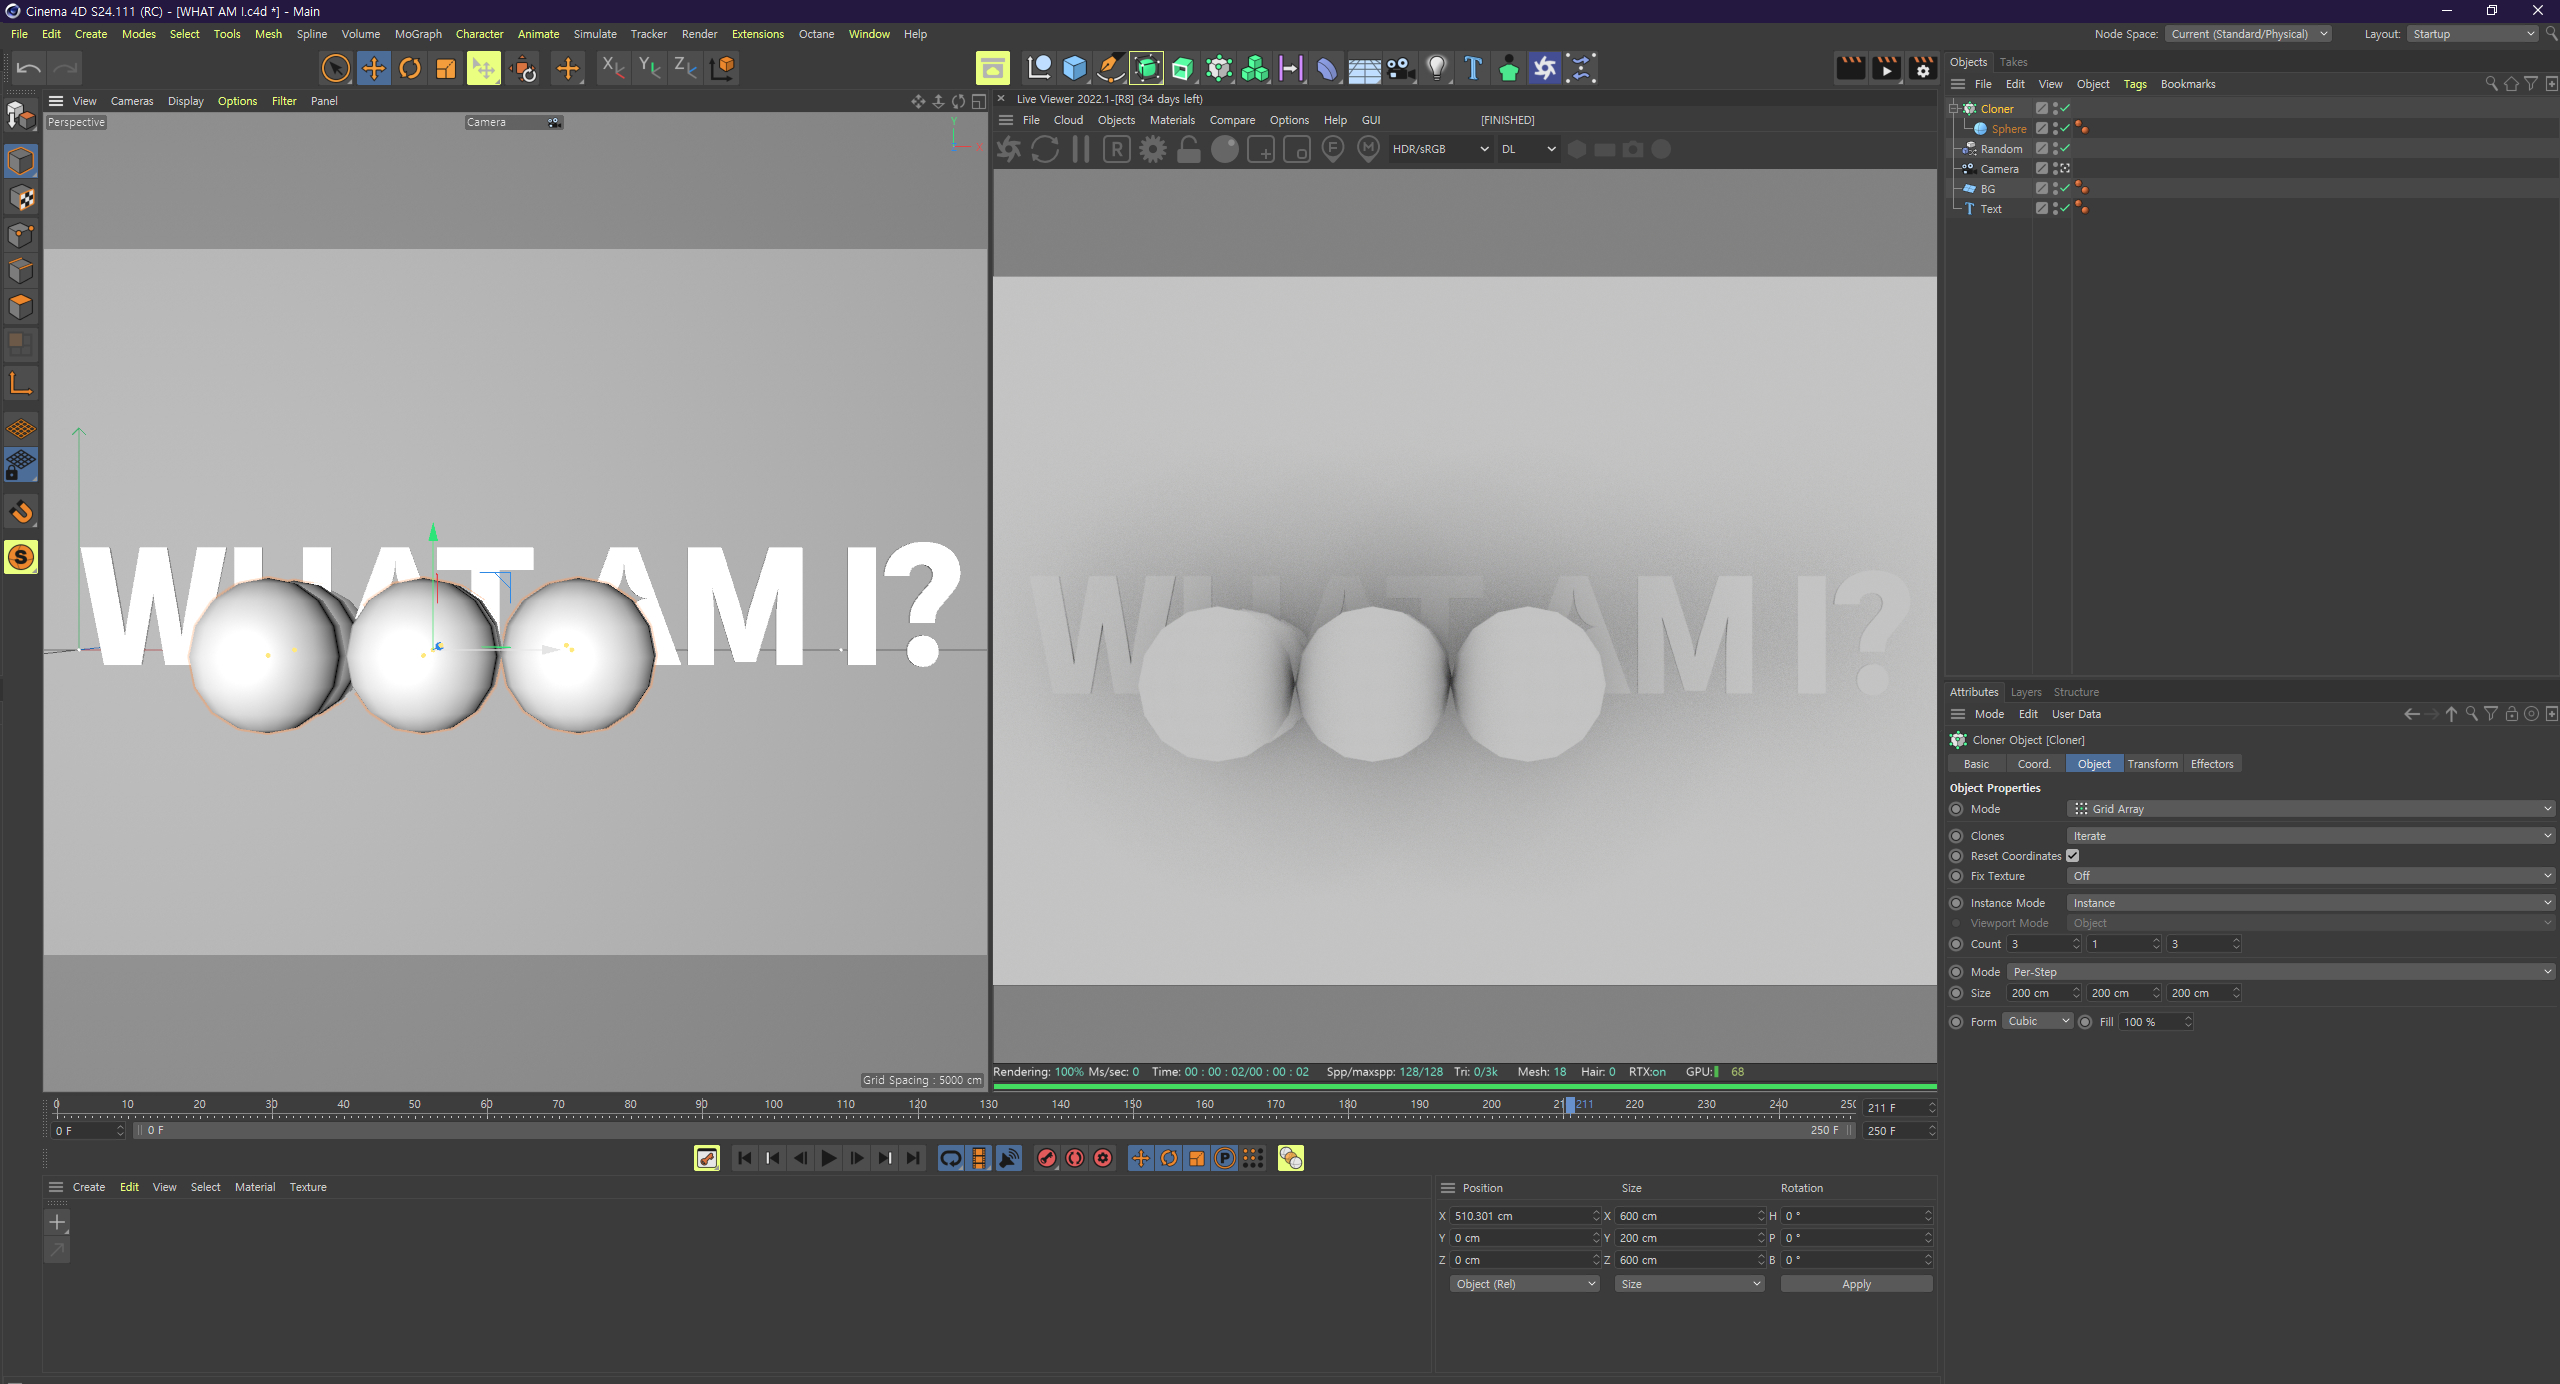Toggle timeline sound speaker icon
2560x1384 pixels.
click(x=1009, y=1158)
